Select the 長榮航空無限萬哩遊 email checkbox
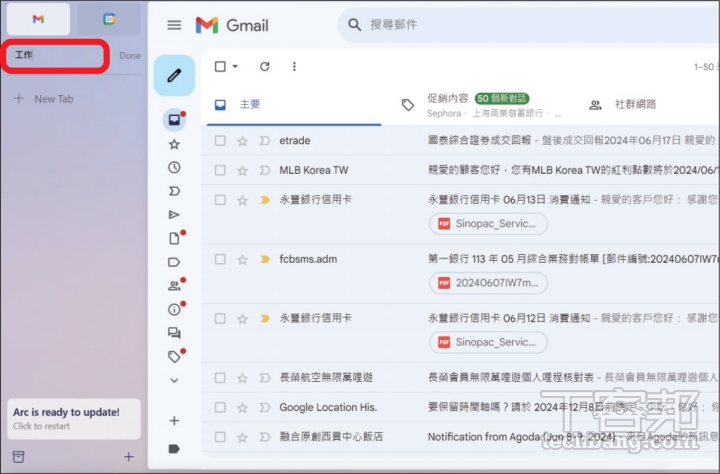The height and width of the screenshot is (474, 720). point(220,378)
